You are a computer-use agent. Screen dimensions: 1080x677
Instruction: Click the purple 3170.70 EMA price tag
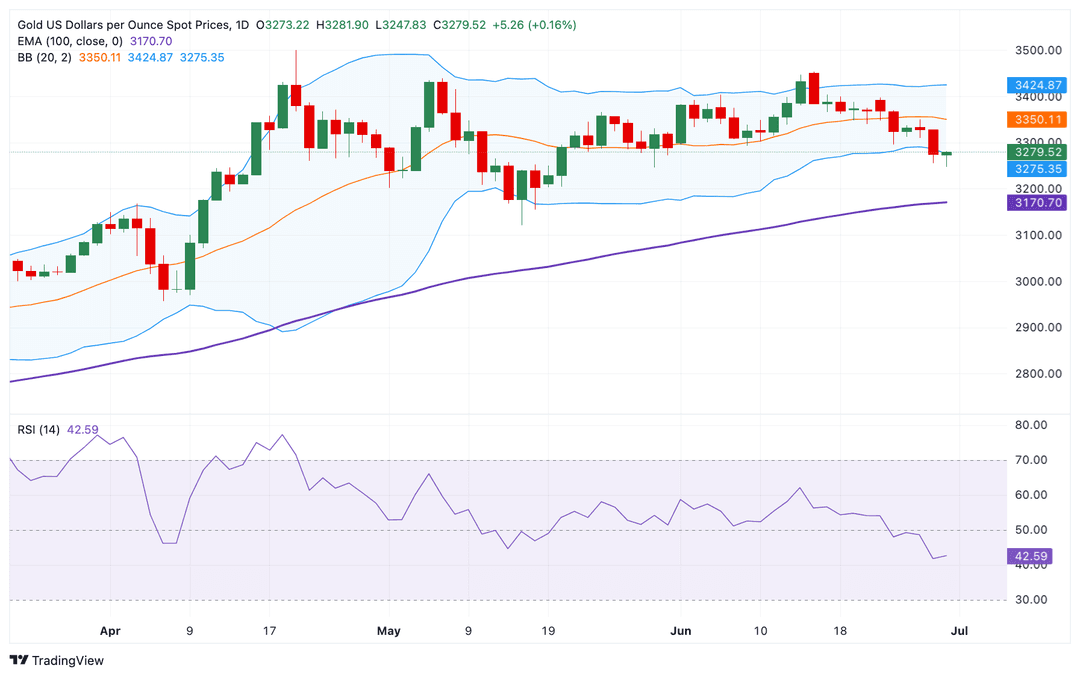(1037, 202)
